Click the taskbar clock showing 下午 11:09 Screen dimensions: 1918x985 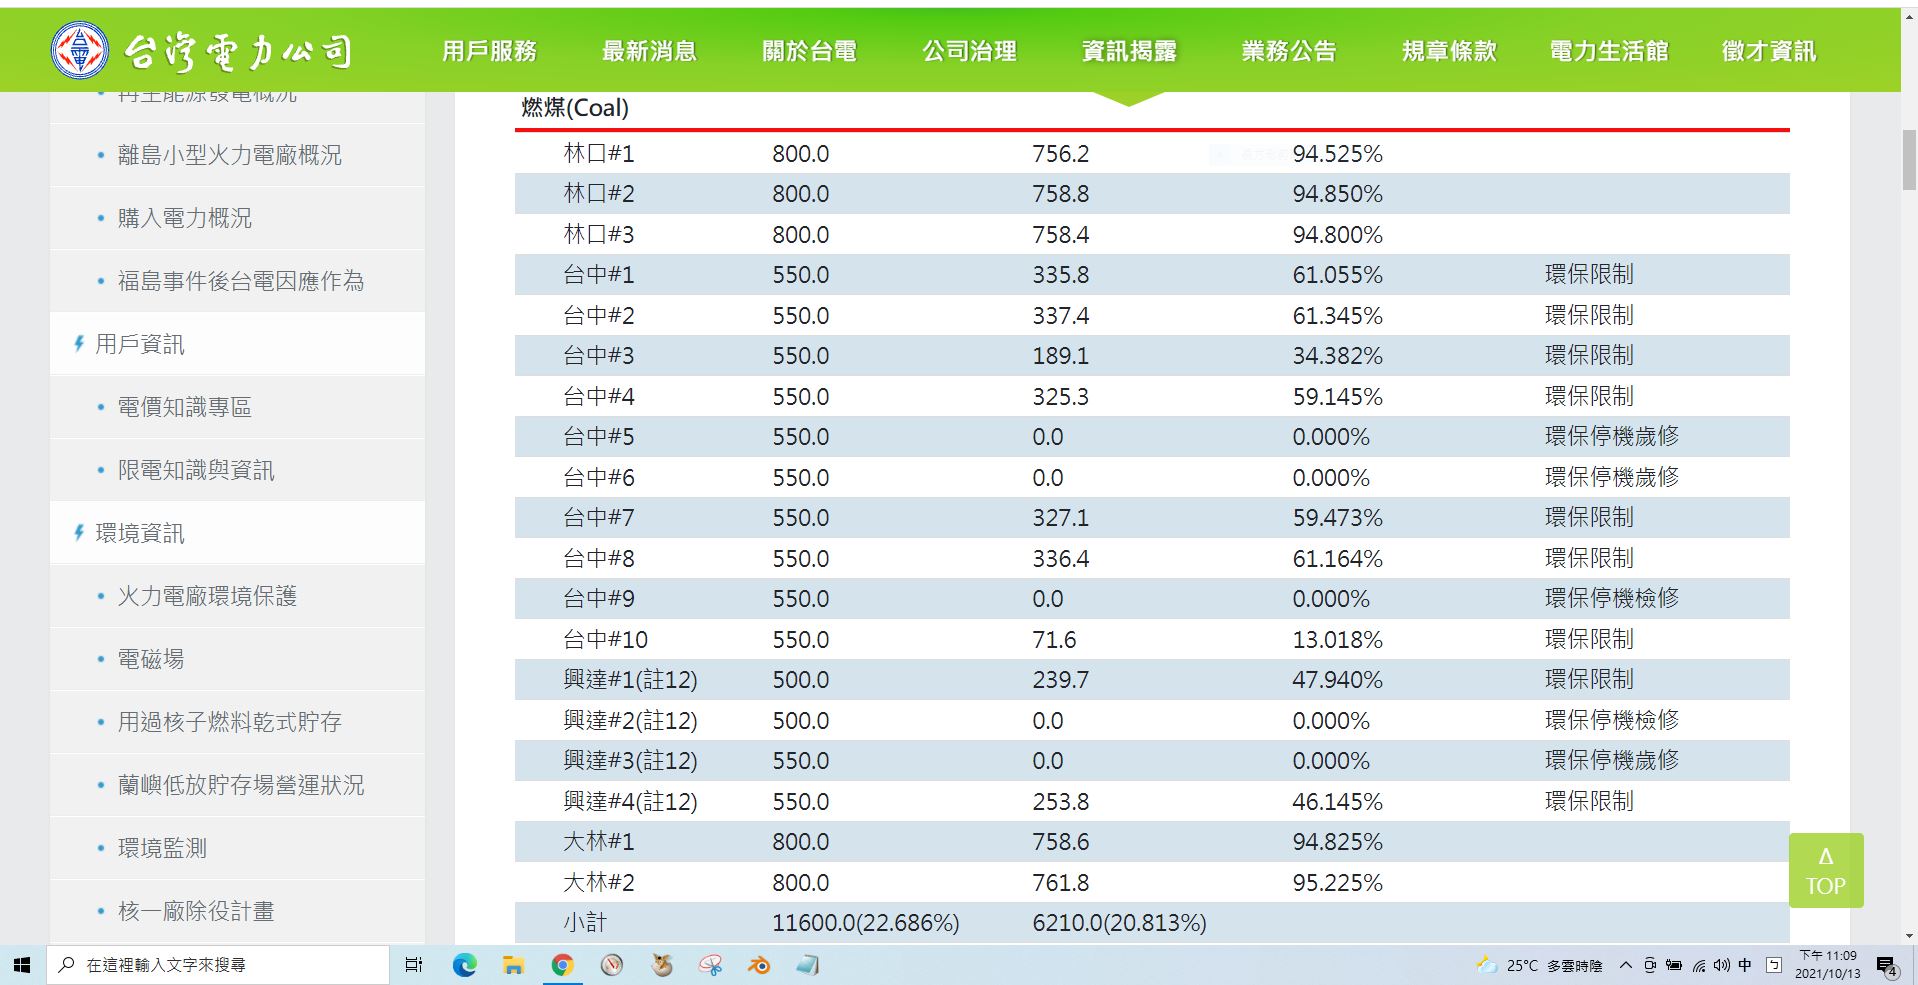point(1827,965)
